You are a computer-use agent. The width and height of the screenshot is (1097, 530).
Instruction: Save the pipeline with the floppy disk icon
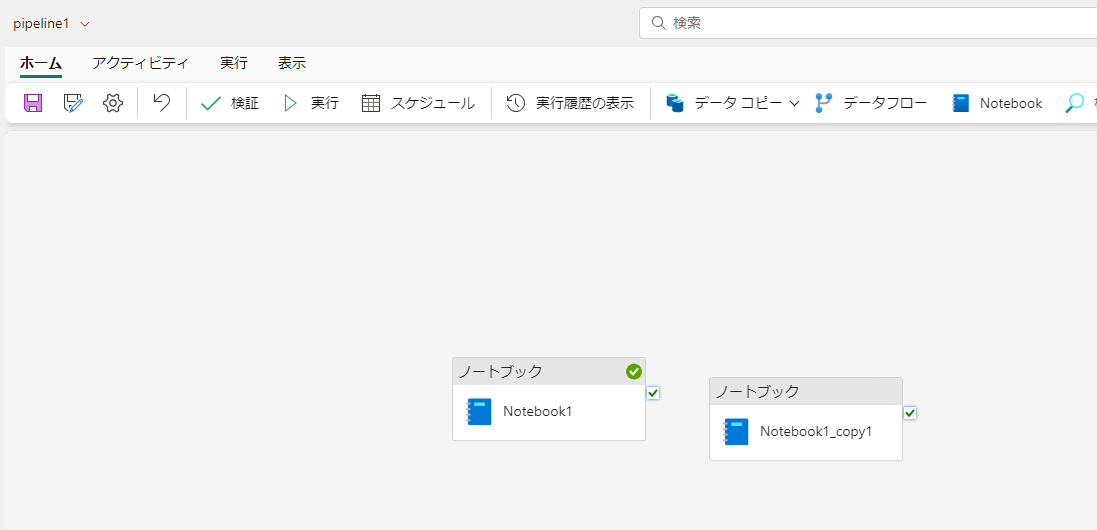(x=33, y=103)
